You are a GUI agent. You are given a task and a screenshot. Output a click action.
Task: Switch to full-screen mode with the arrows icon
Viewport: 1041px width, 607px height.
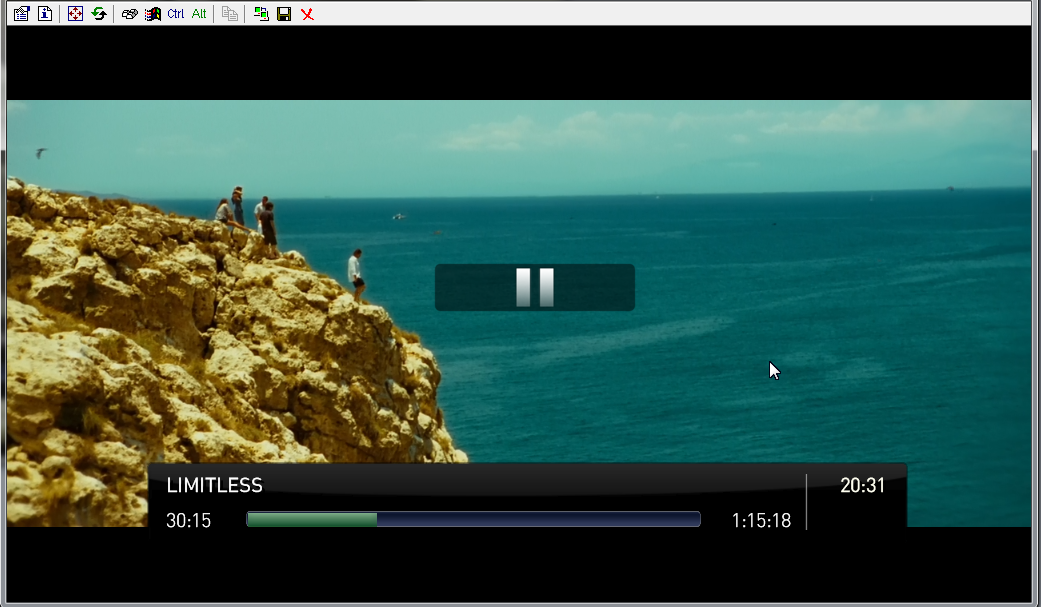click(75, 13)
